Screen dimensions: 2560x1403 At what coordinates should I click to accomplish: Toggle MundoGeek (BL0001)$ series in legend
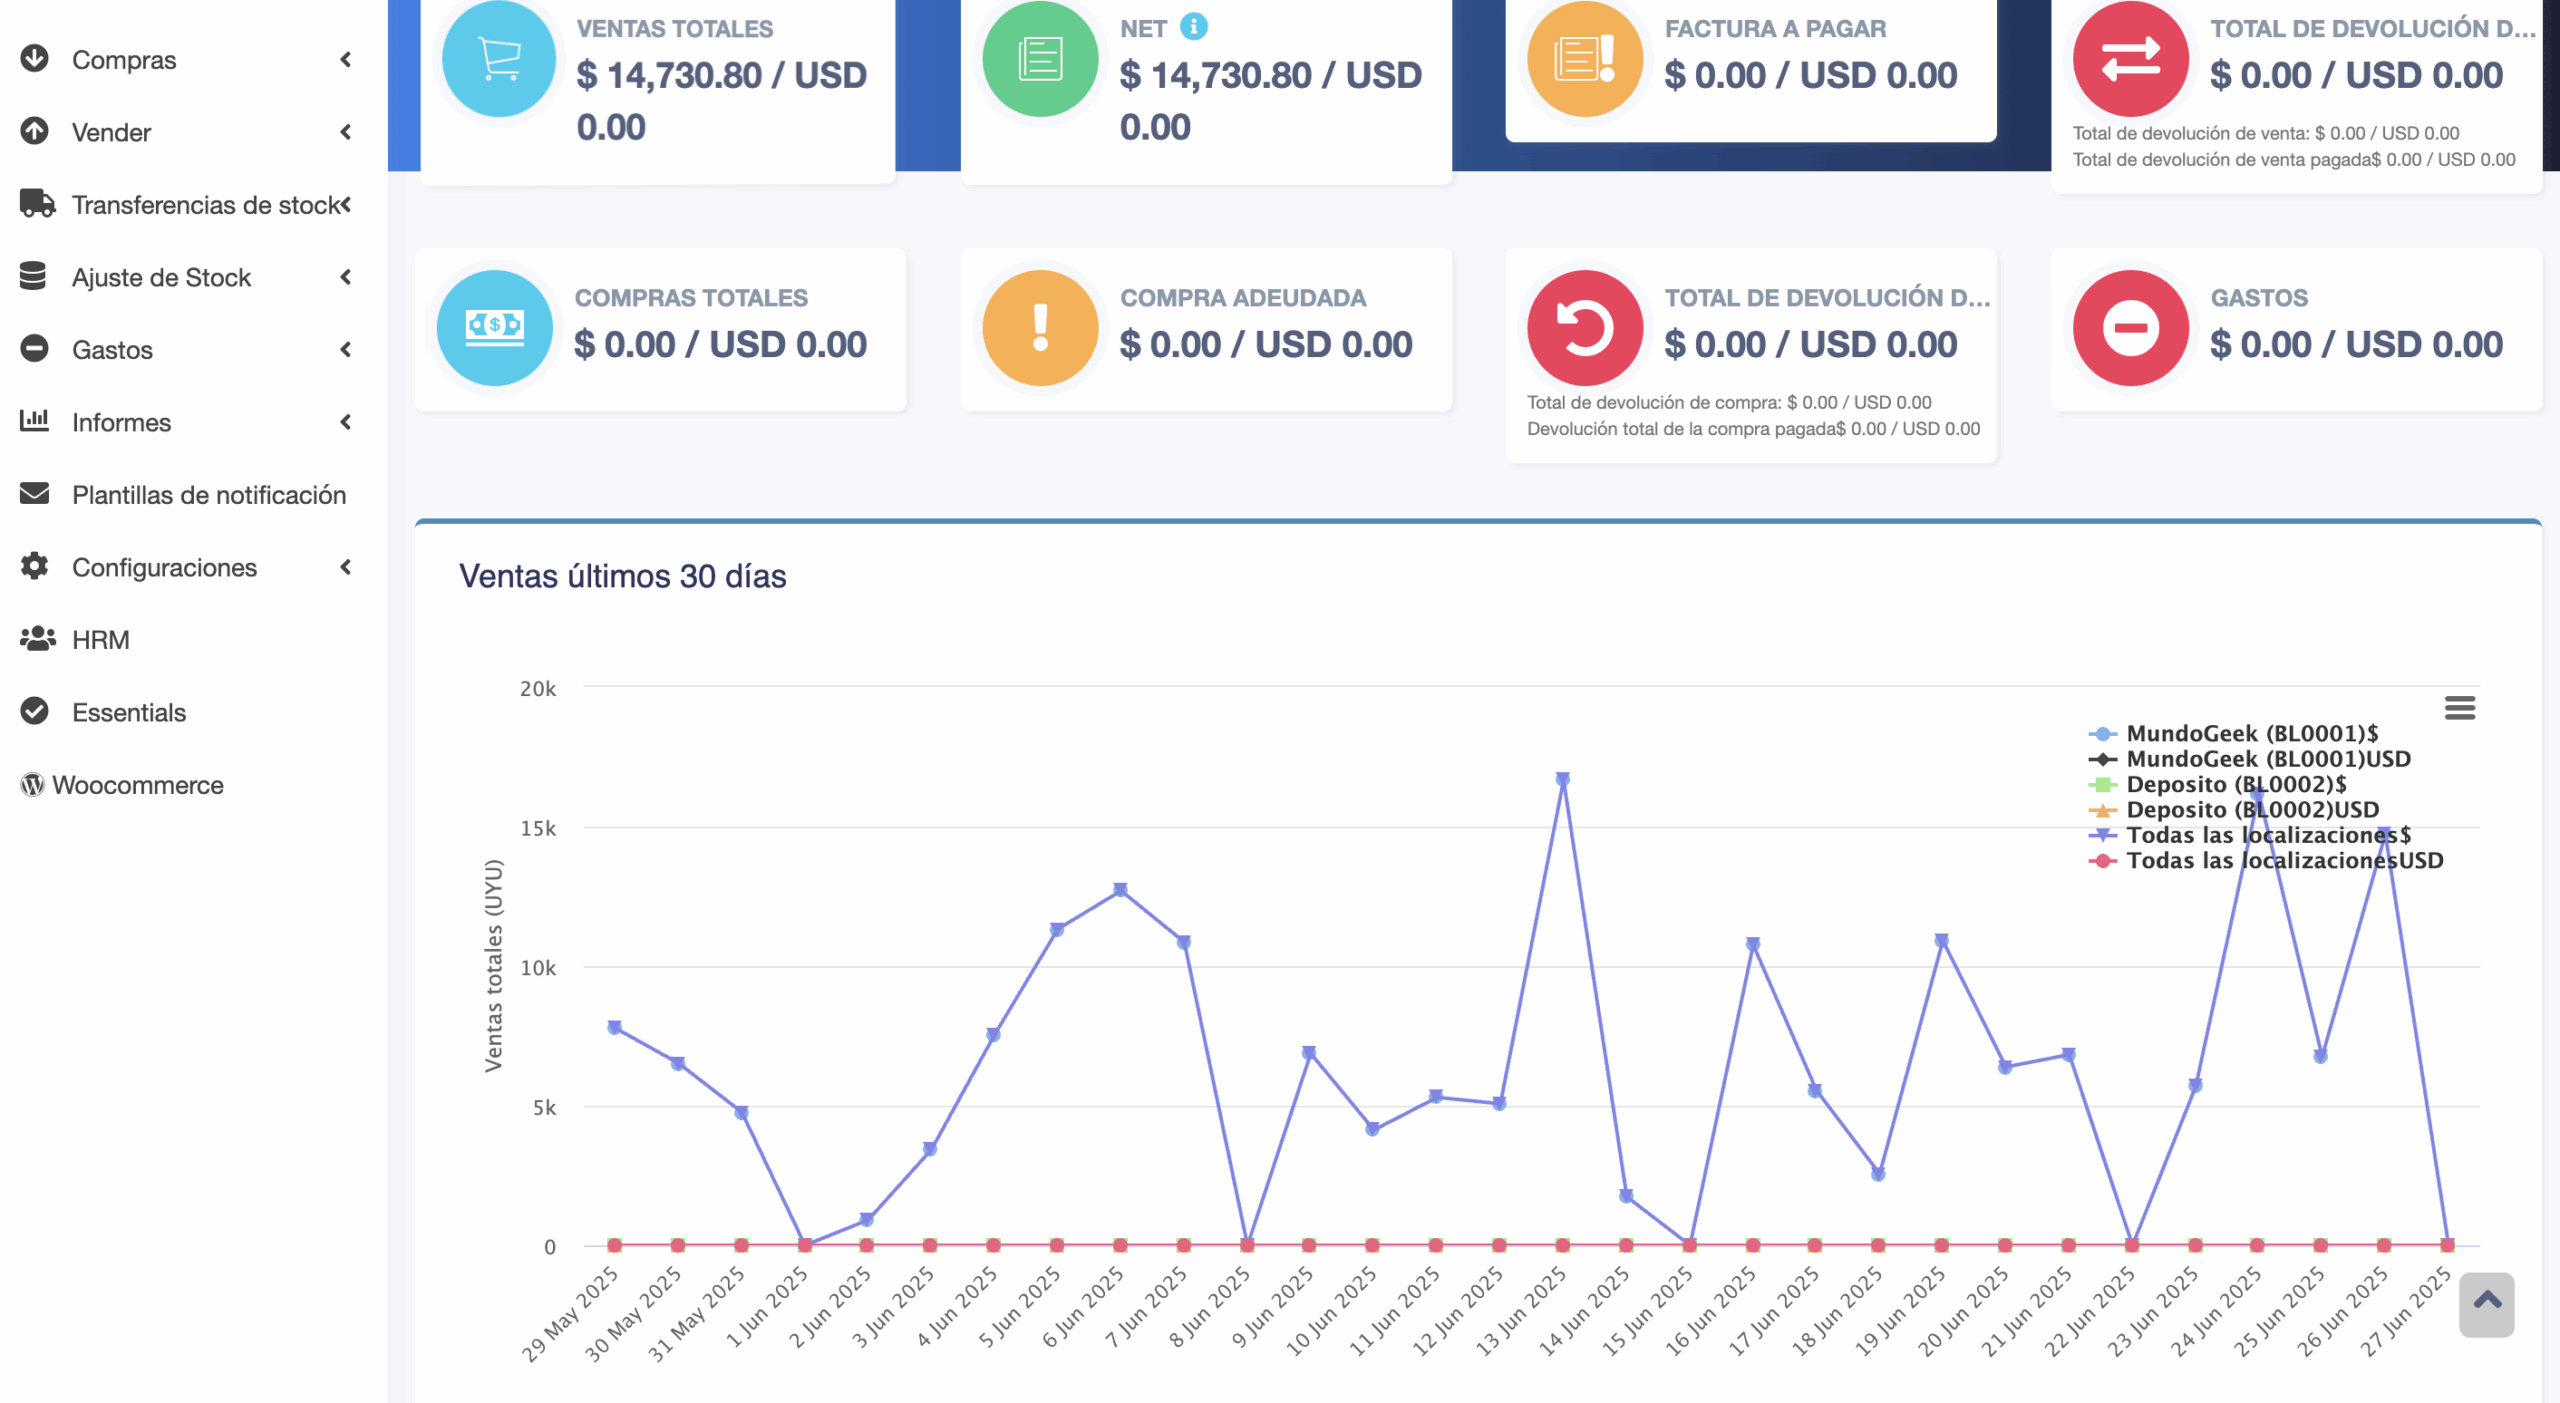click(2250, 733)
